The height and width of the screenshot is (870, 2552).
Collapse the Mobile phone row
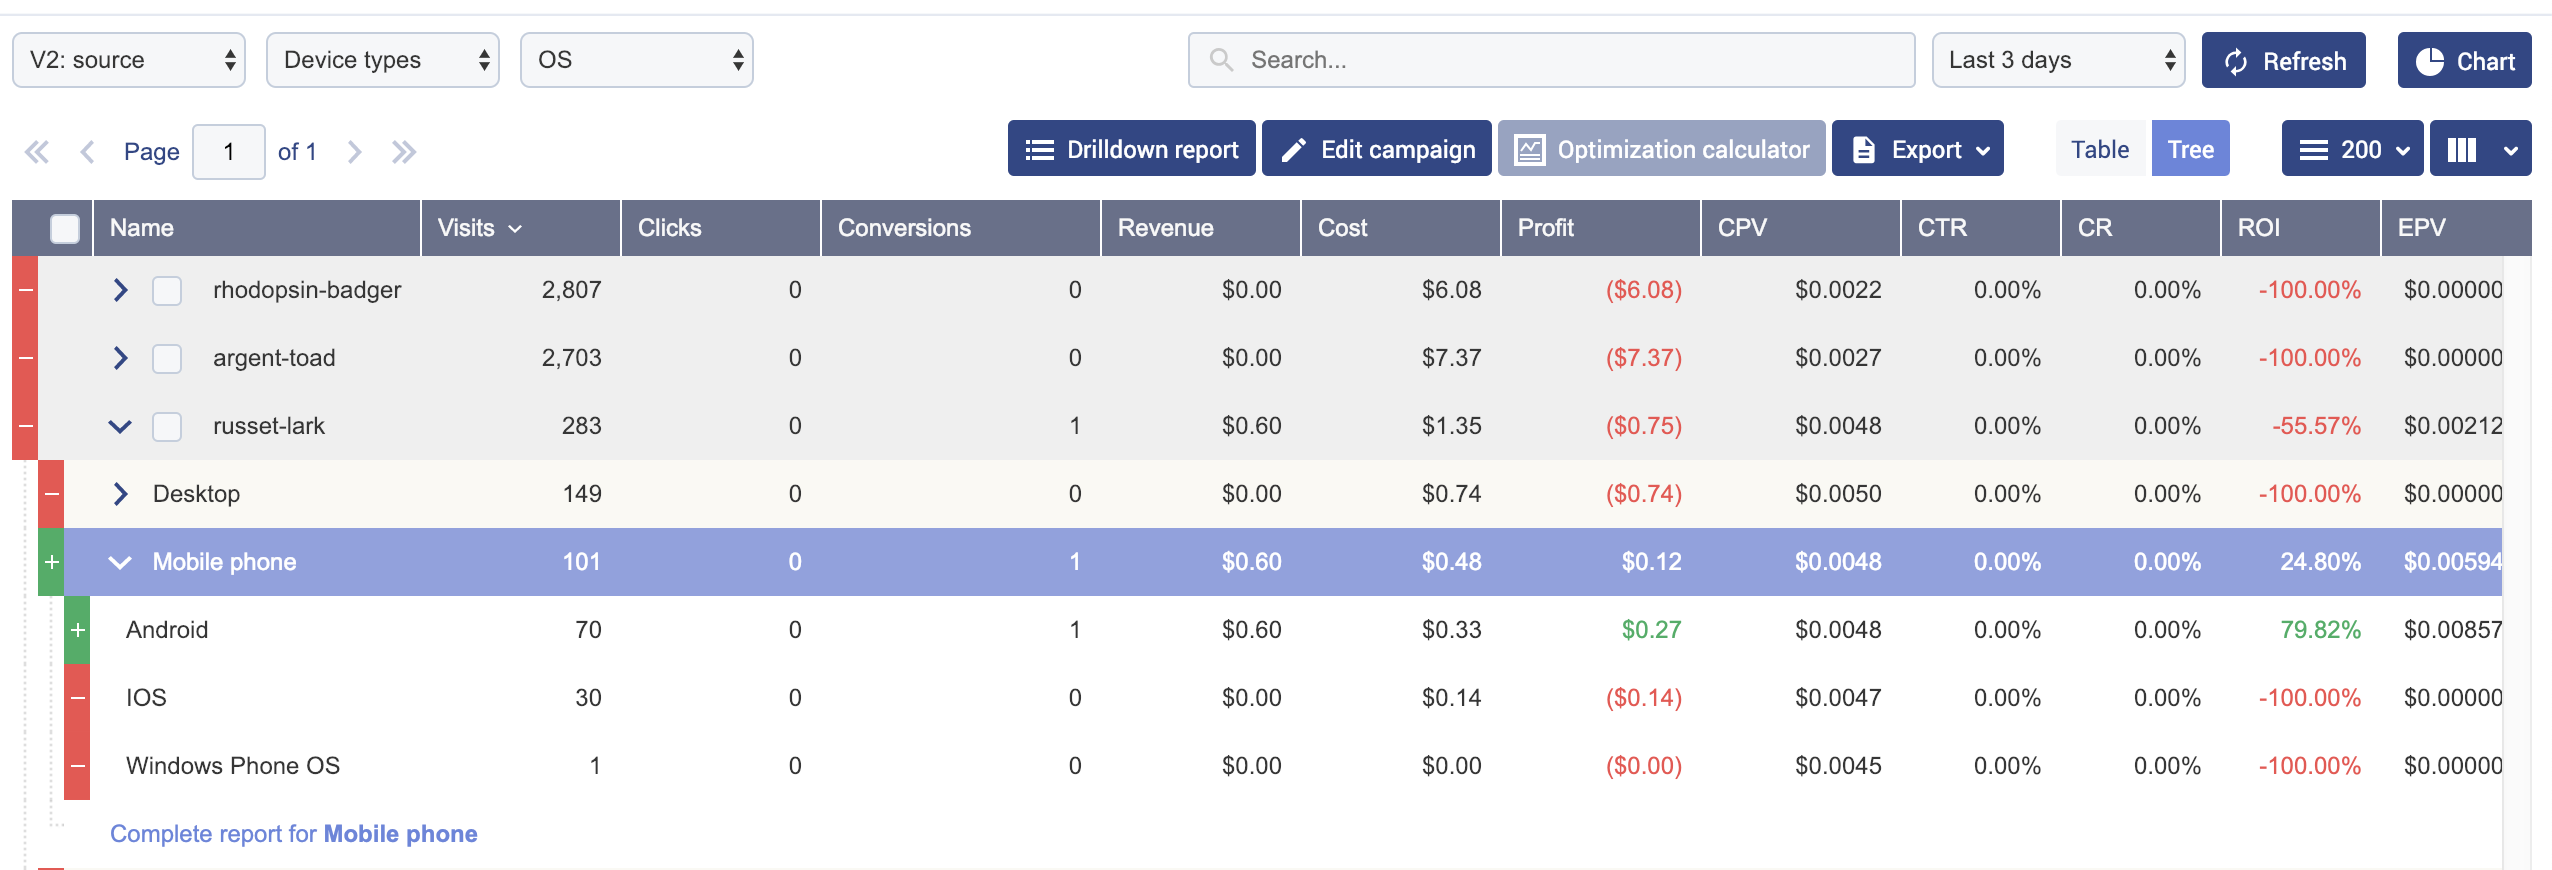coord(120,562)
